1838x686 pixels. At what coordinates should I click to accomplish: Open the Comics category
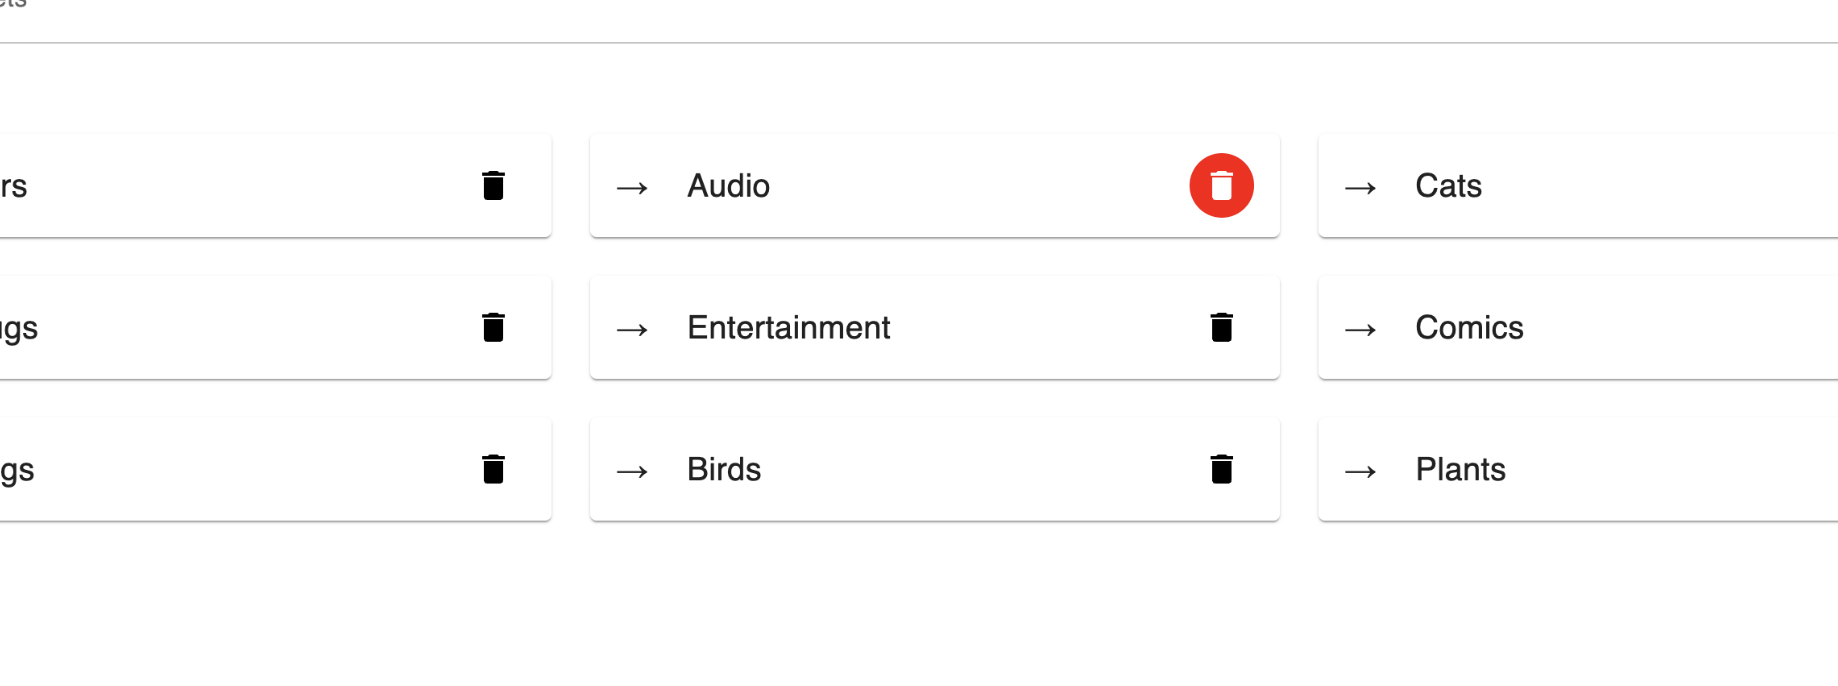(1469, 328)
